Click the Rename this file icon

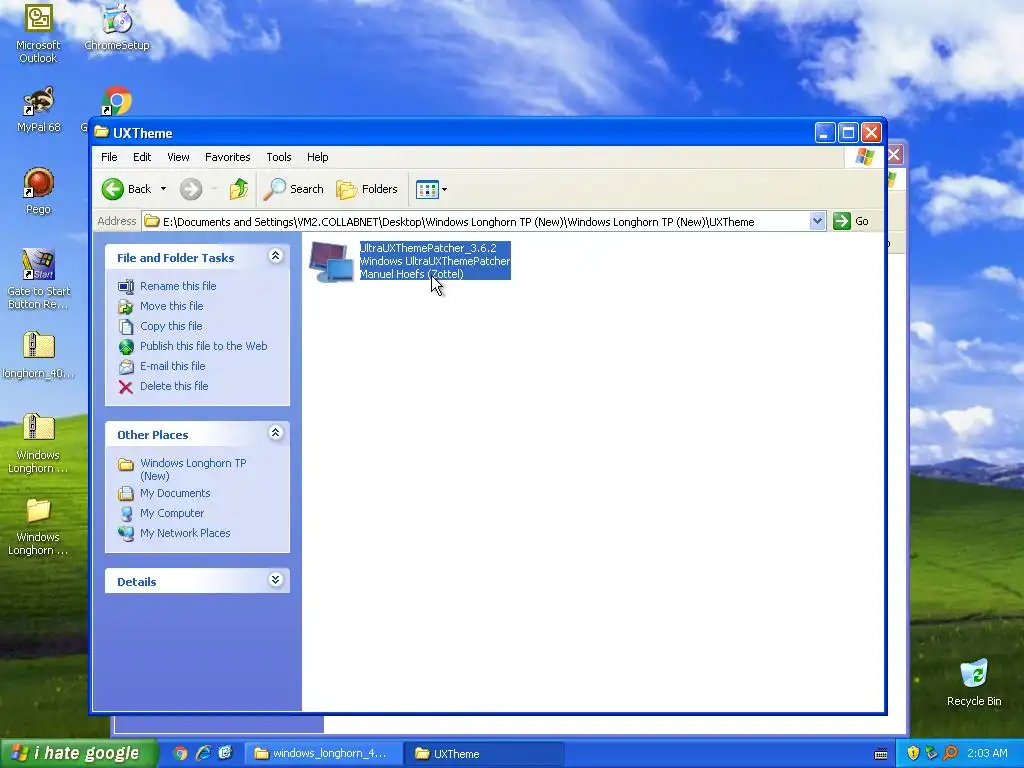126,286
